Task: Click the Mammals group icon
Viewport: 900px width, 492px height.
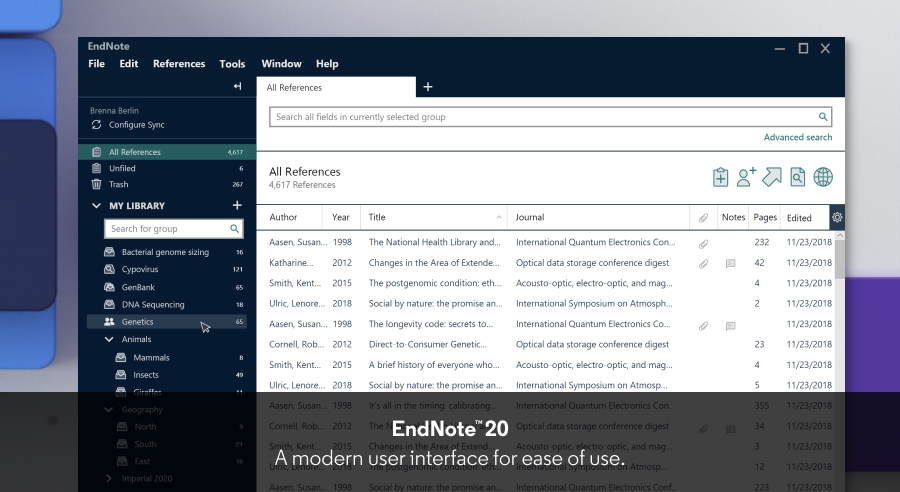Action: [121, 357]
